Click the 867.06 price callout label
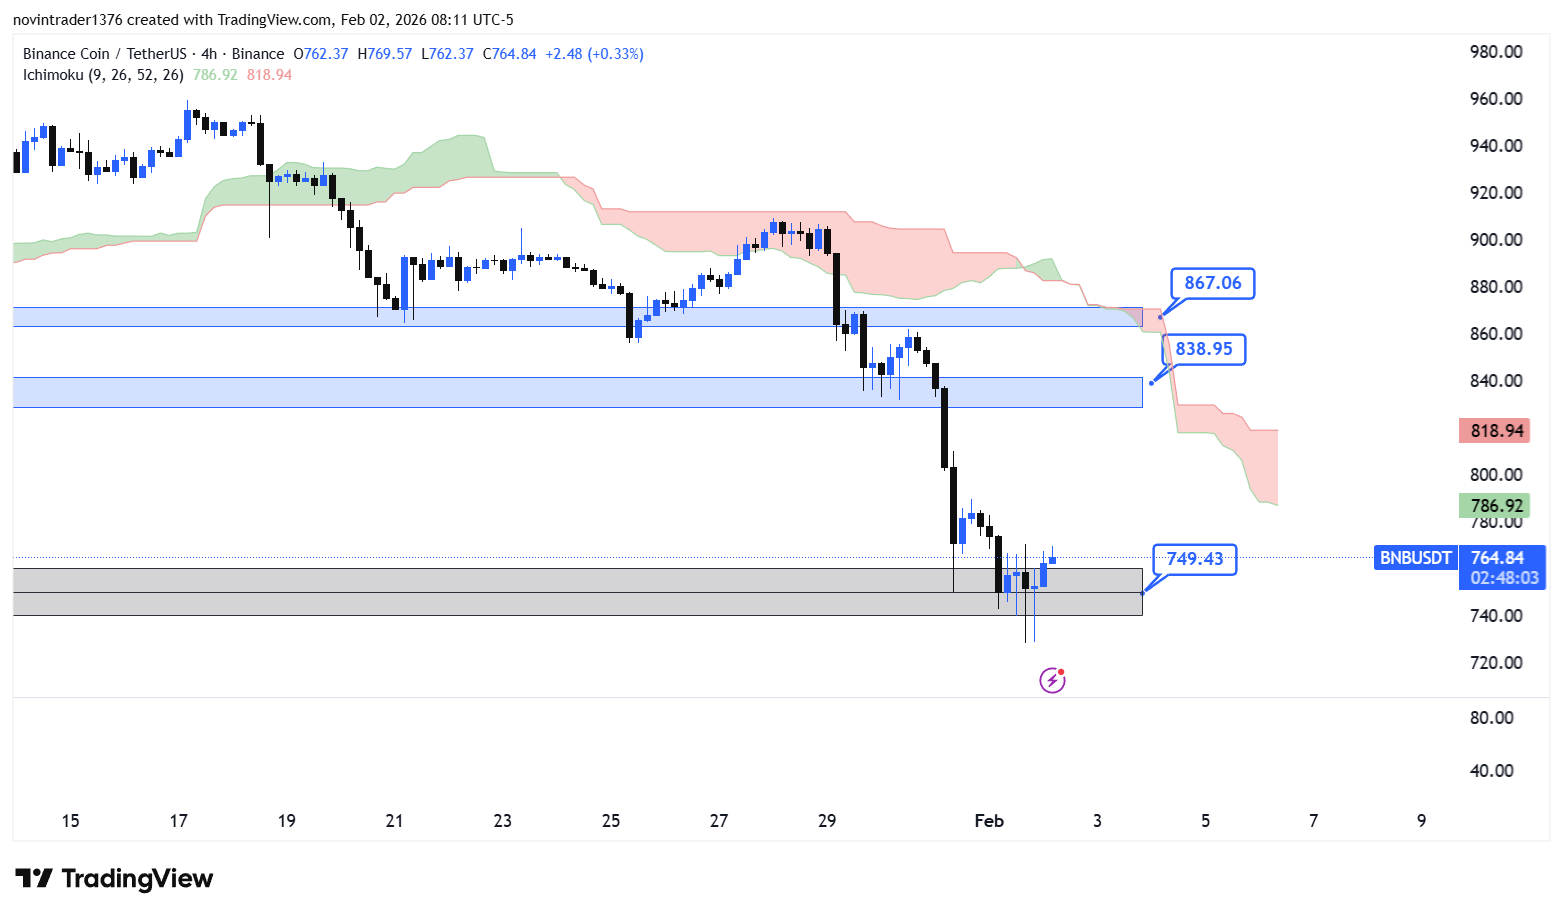The image size is (1563, 916). pyautogui.click(x=1212, y=284)
